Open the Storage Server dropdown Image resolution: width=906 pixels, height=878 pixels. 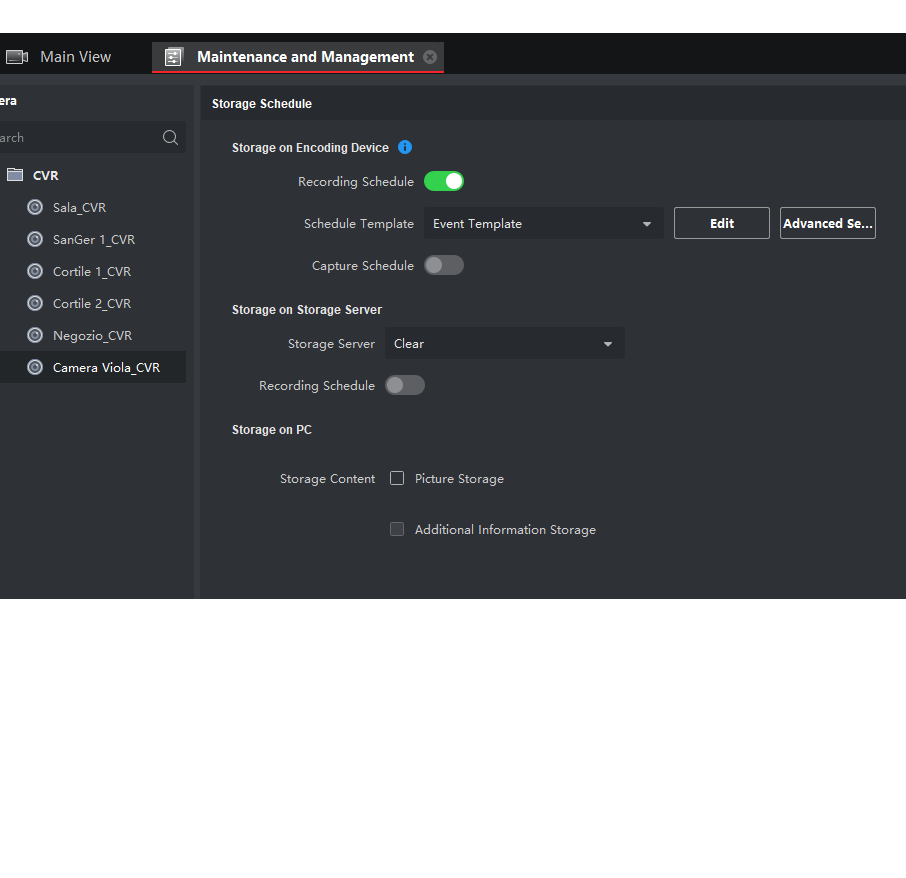pos(504,344)
